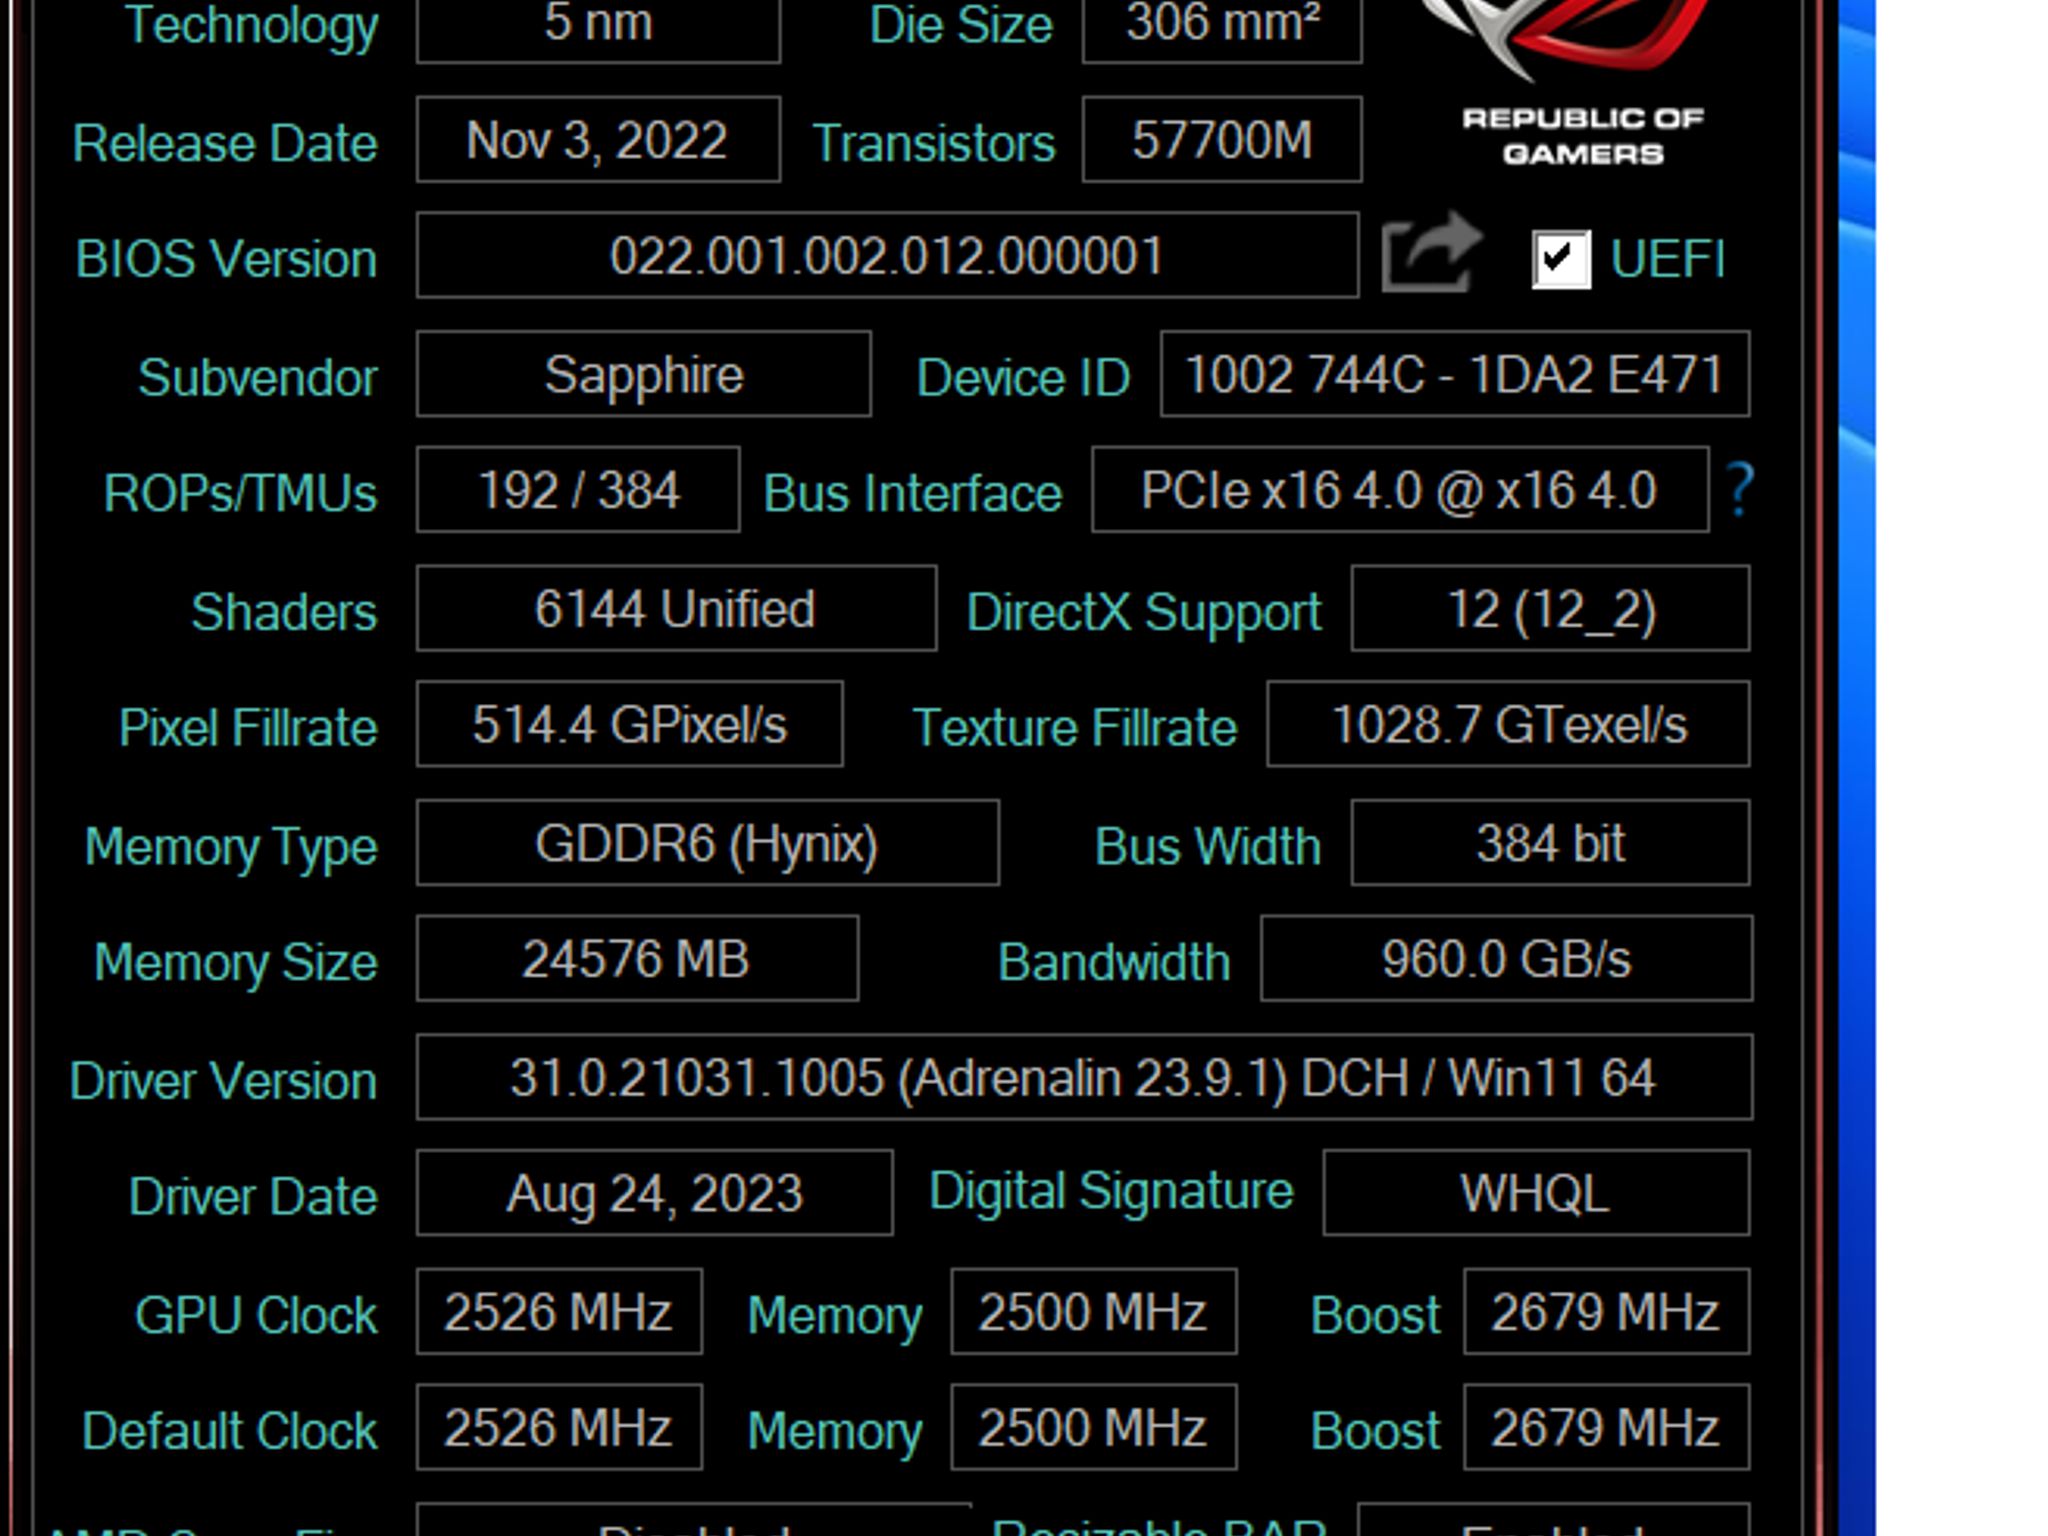Click the Subvendor field showing Sapphire
The width and height of the screenshot is (2048, 1536).
tap(643, 374)
